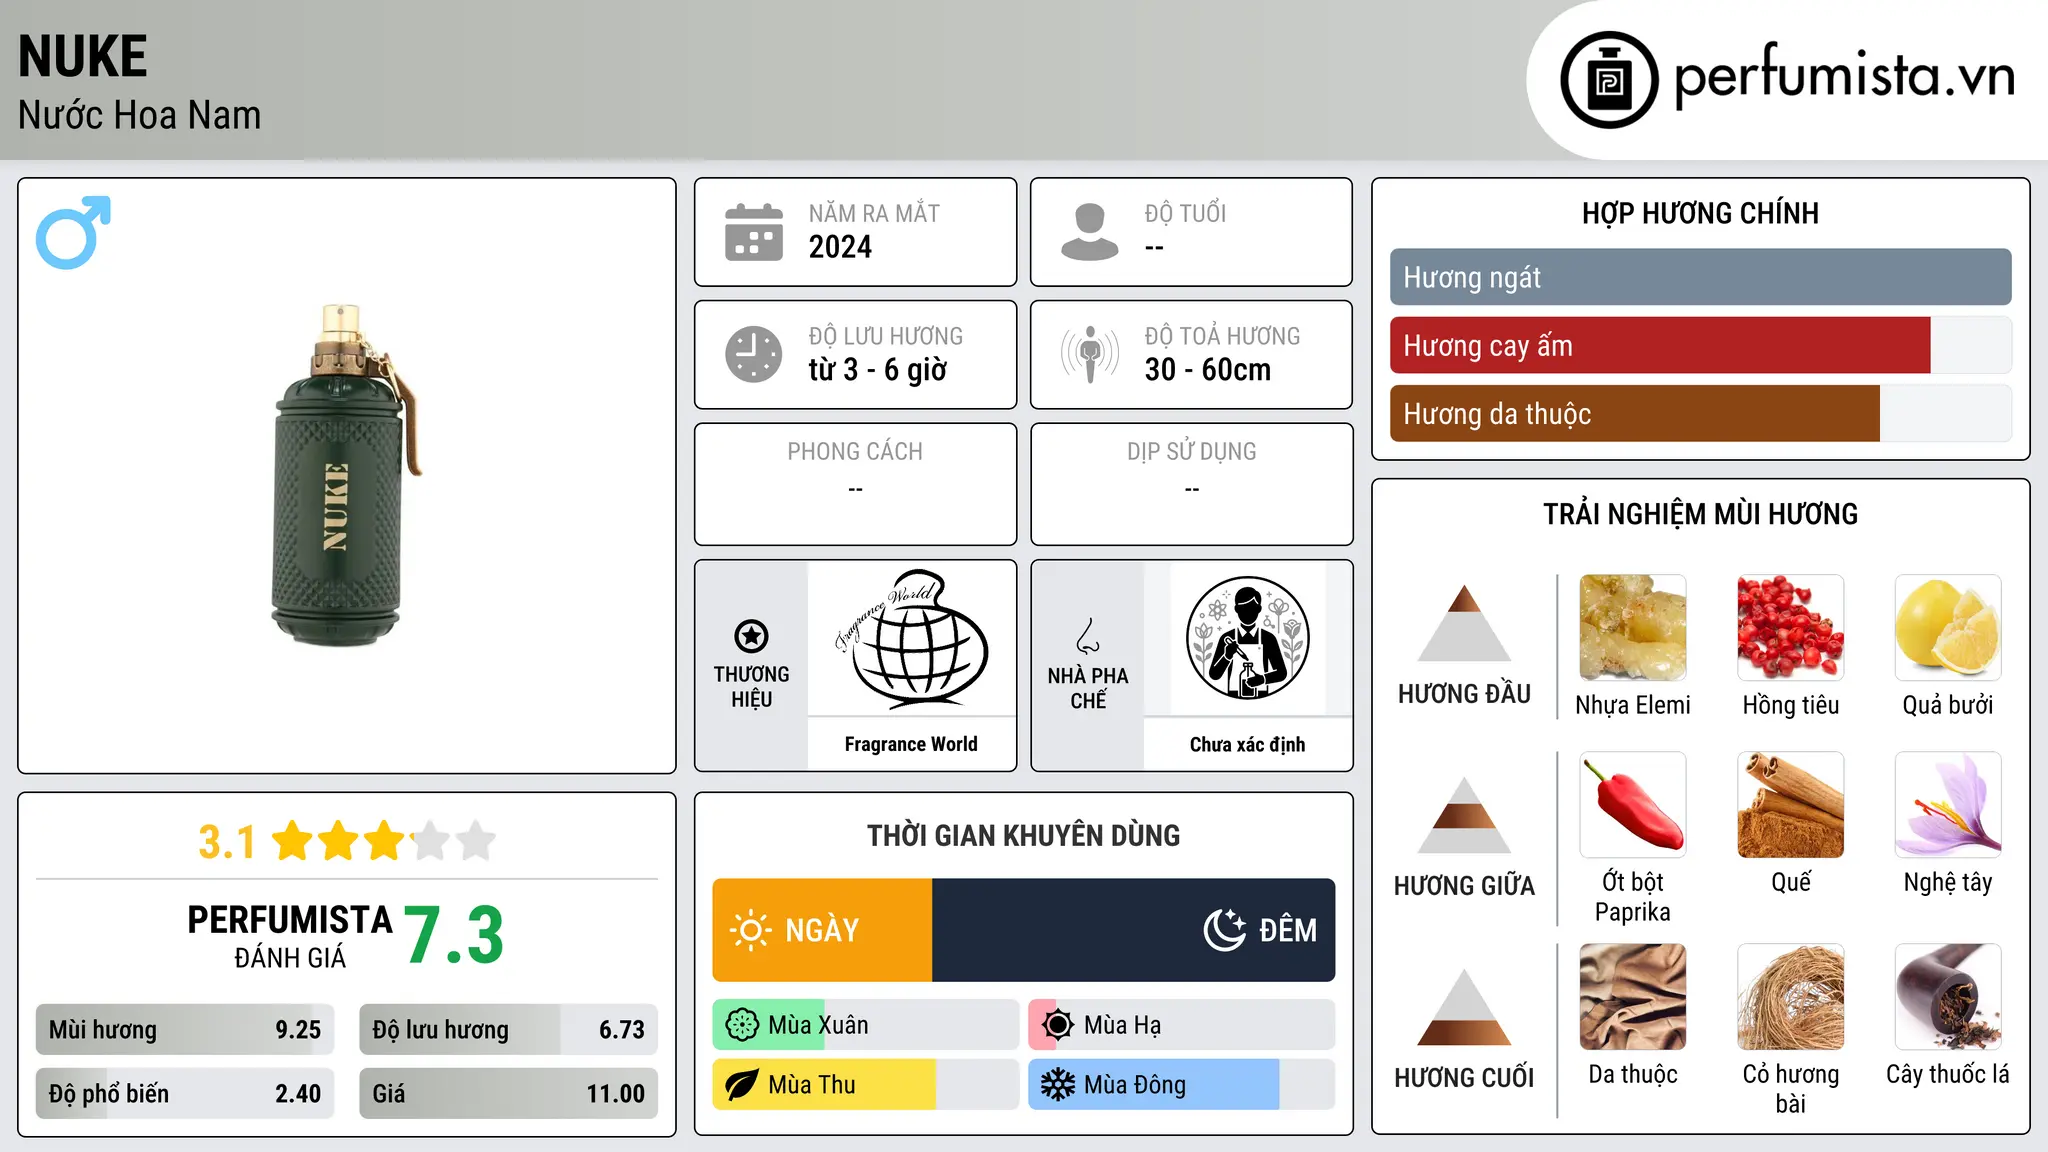Click the PERFUMISTA ĐÁNH GIÁ label
This screenshot has height=1152, width=2048.
click(290, 936)
